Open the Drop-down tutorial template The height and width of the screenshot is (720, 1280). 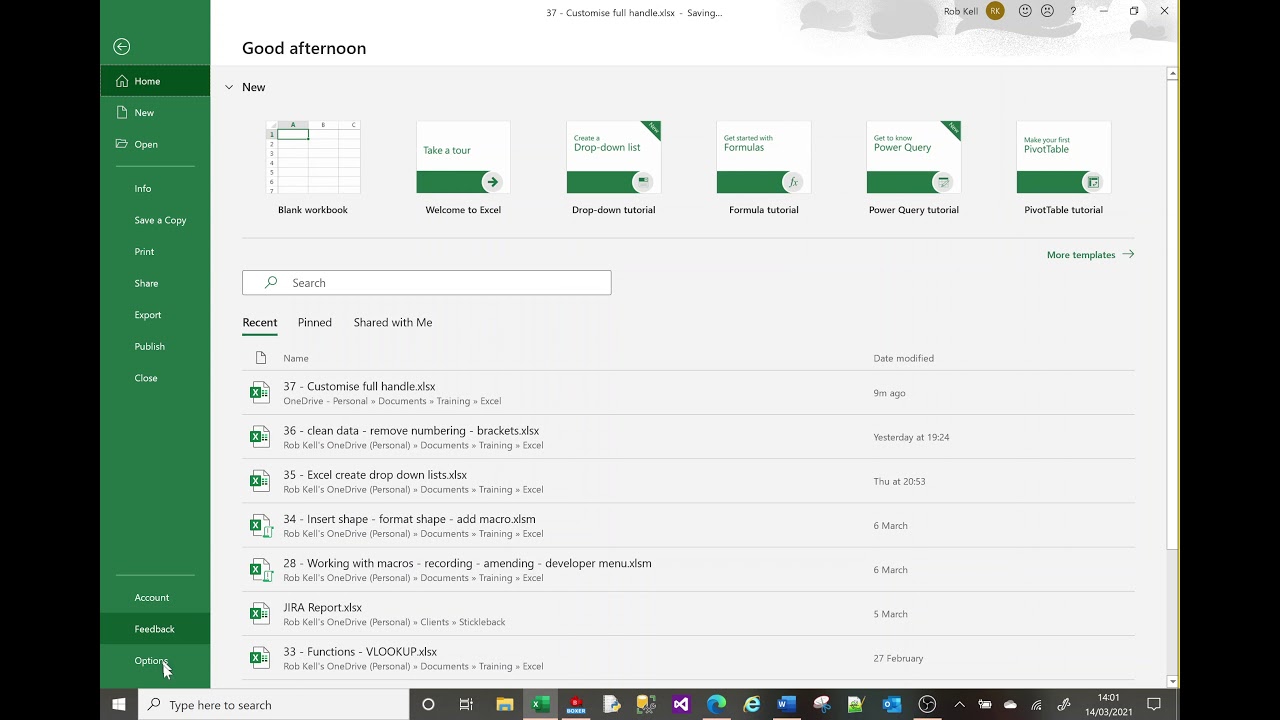[x=613, y=168]
